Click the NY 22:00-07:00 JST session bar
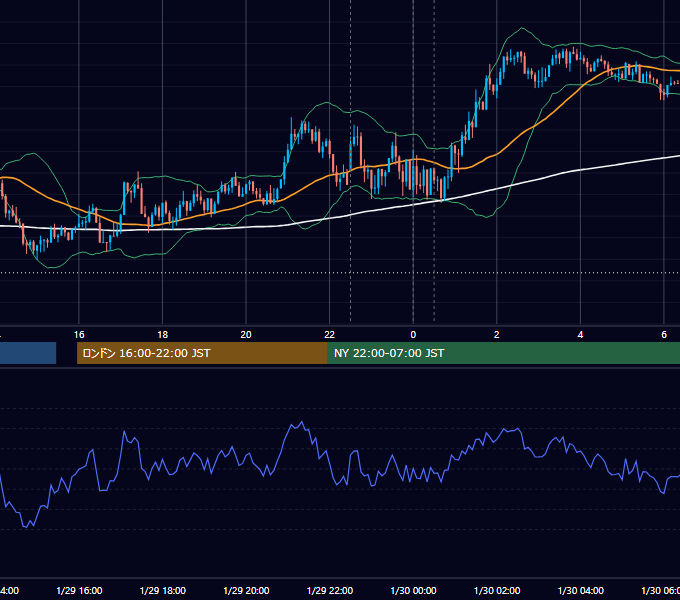Screen dimensions: 680x600 point(503,353)
